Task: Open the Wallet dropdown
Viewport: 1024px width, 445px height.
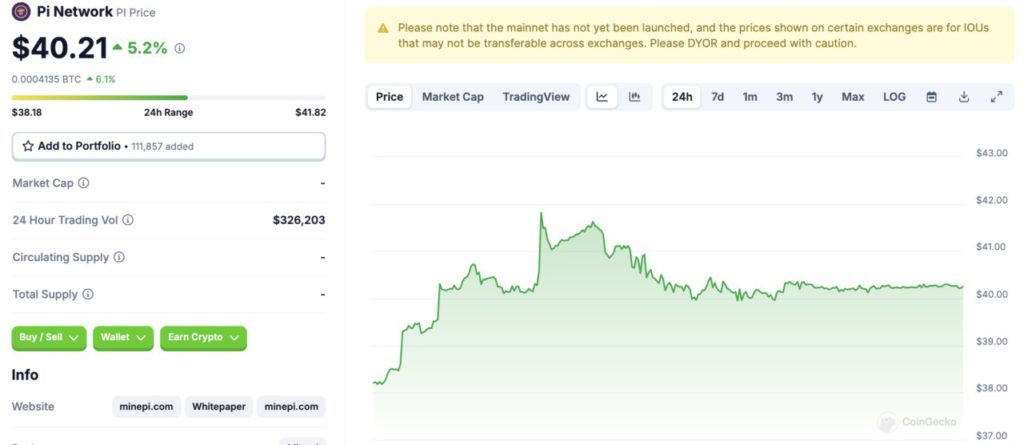Action: coord(123,338)
